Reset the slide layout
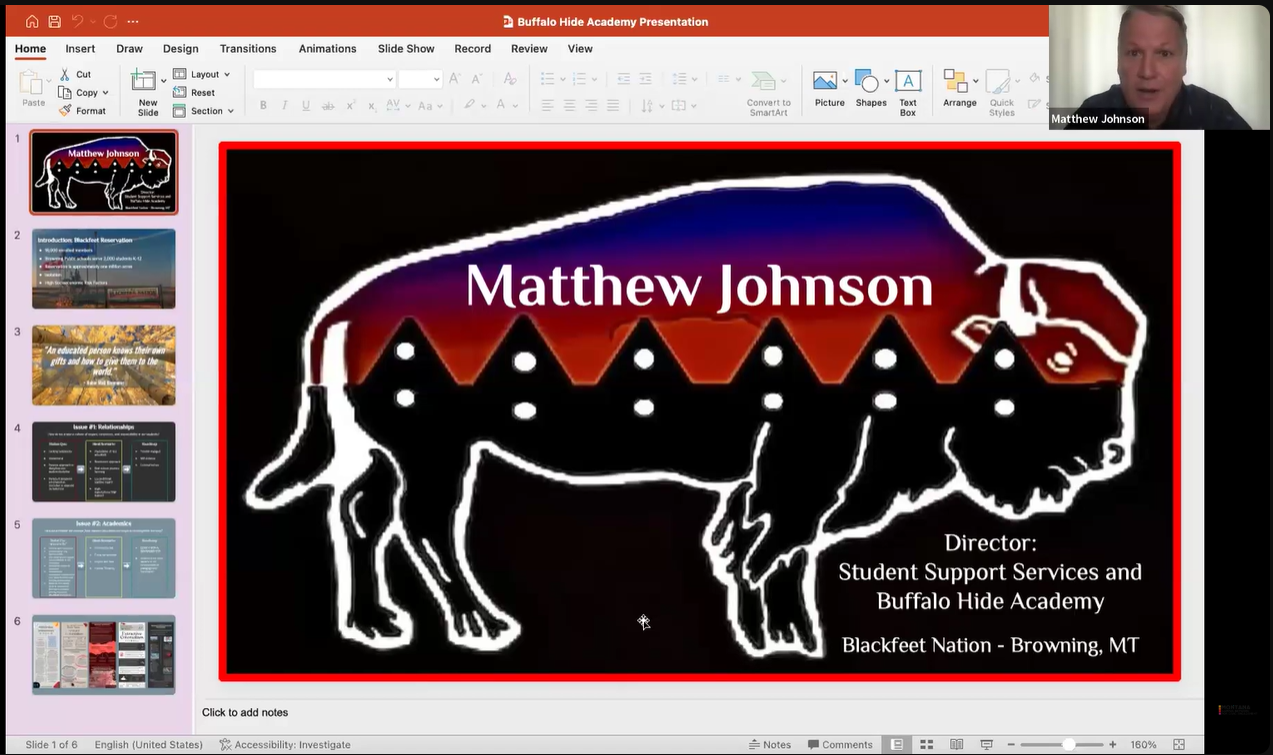 (194, 92)
